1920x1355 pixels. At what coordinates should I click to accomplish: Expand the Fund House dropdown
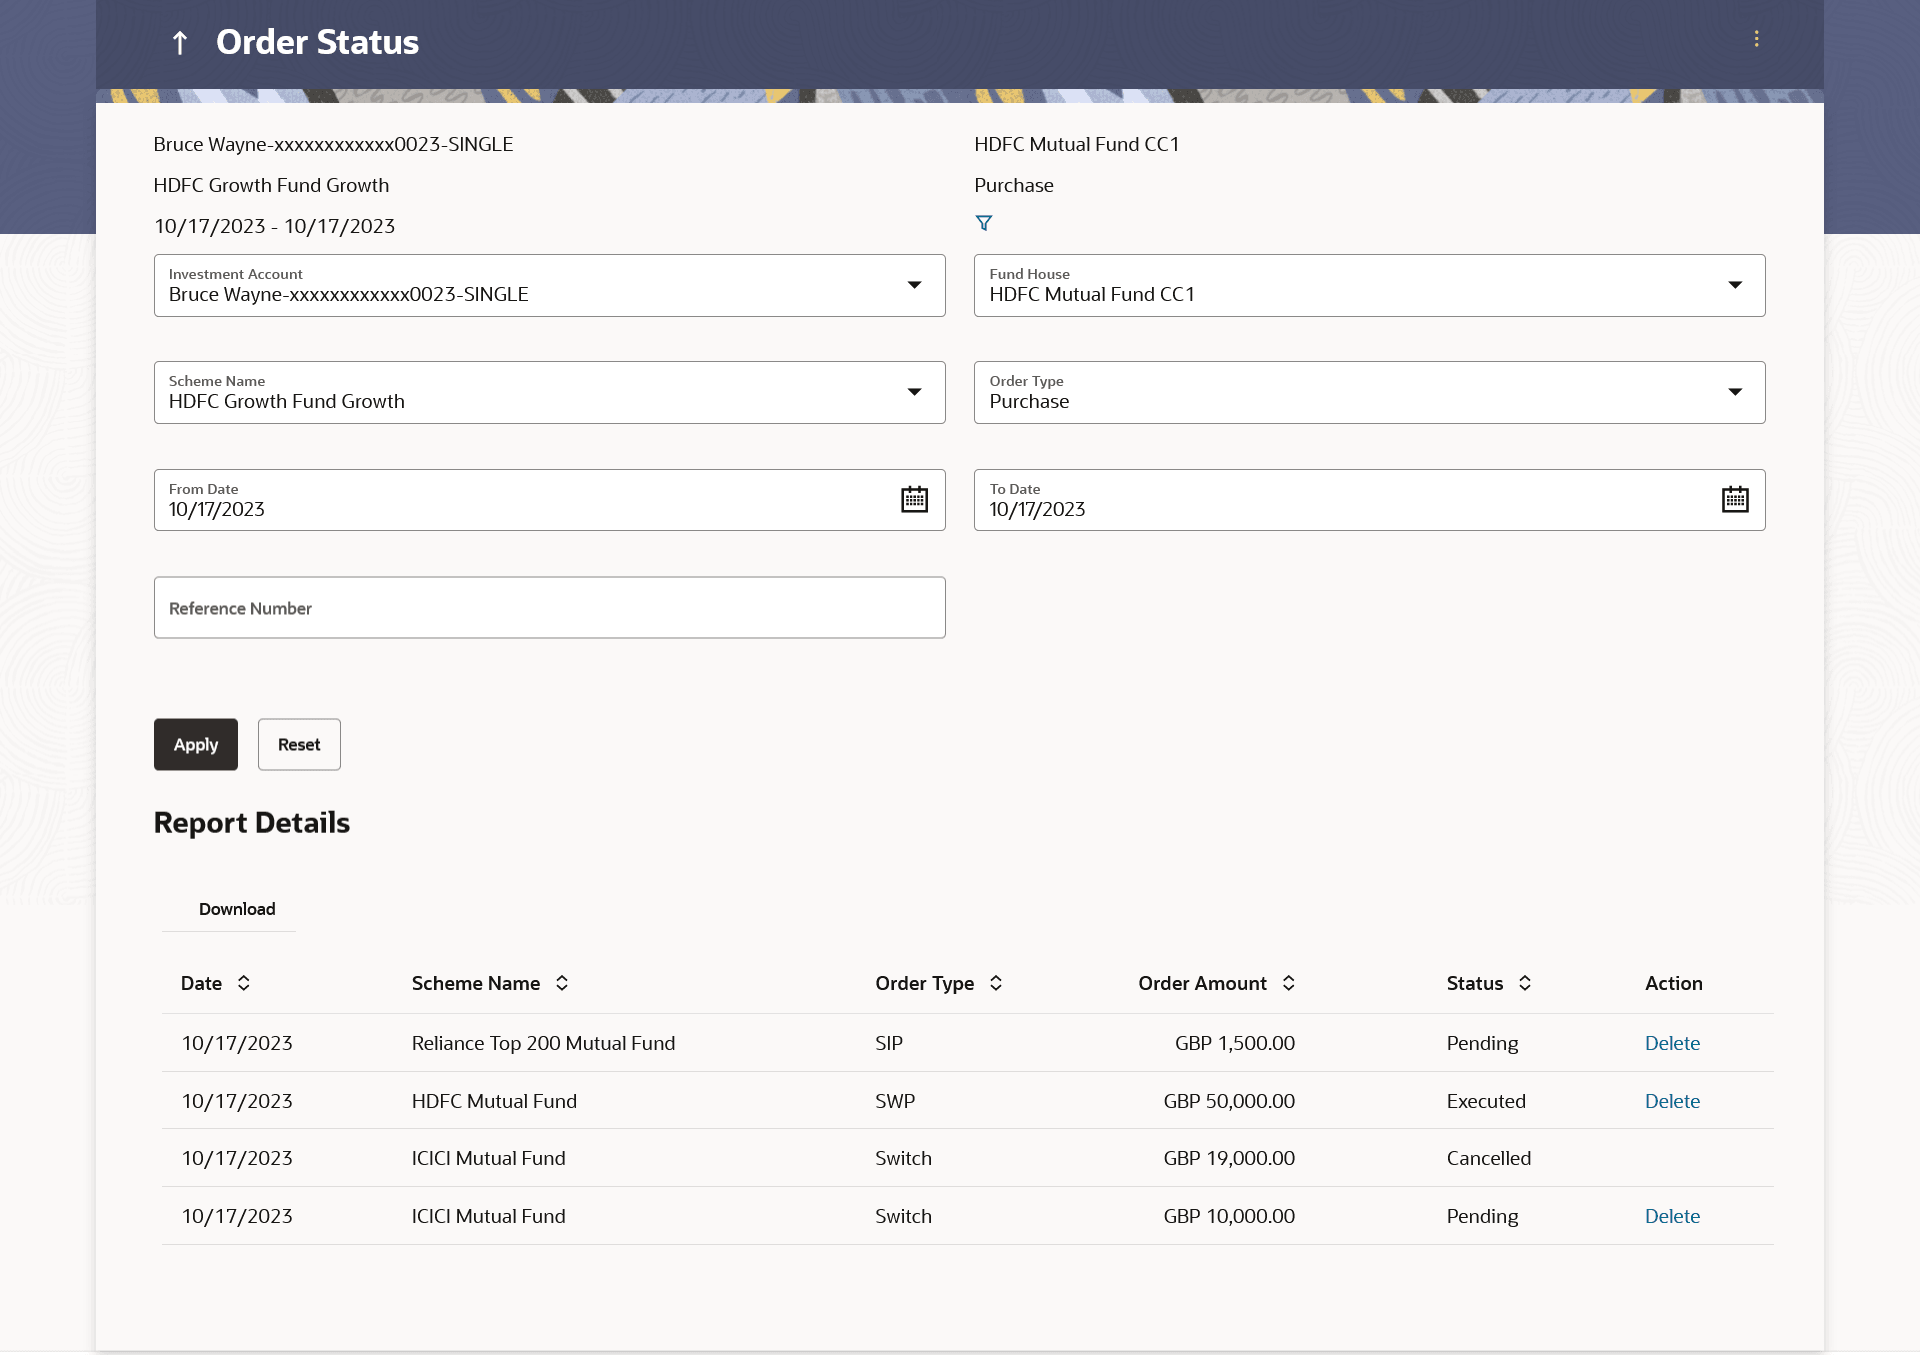point(1735,286)
